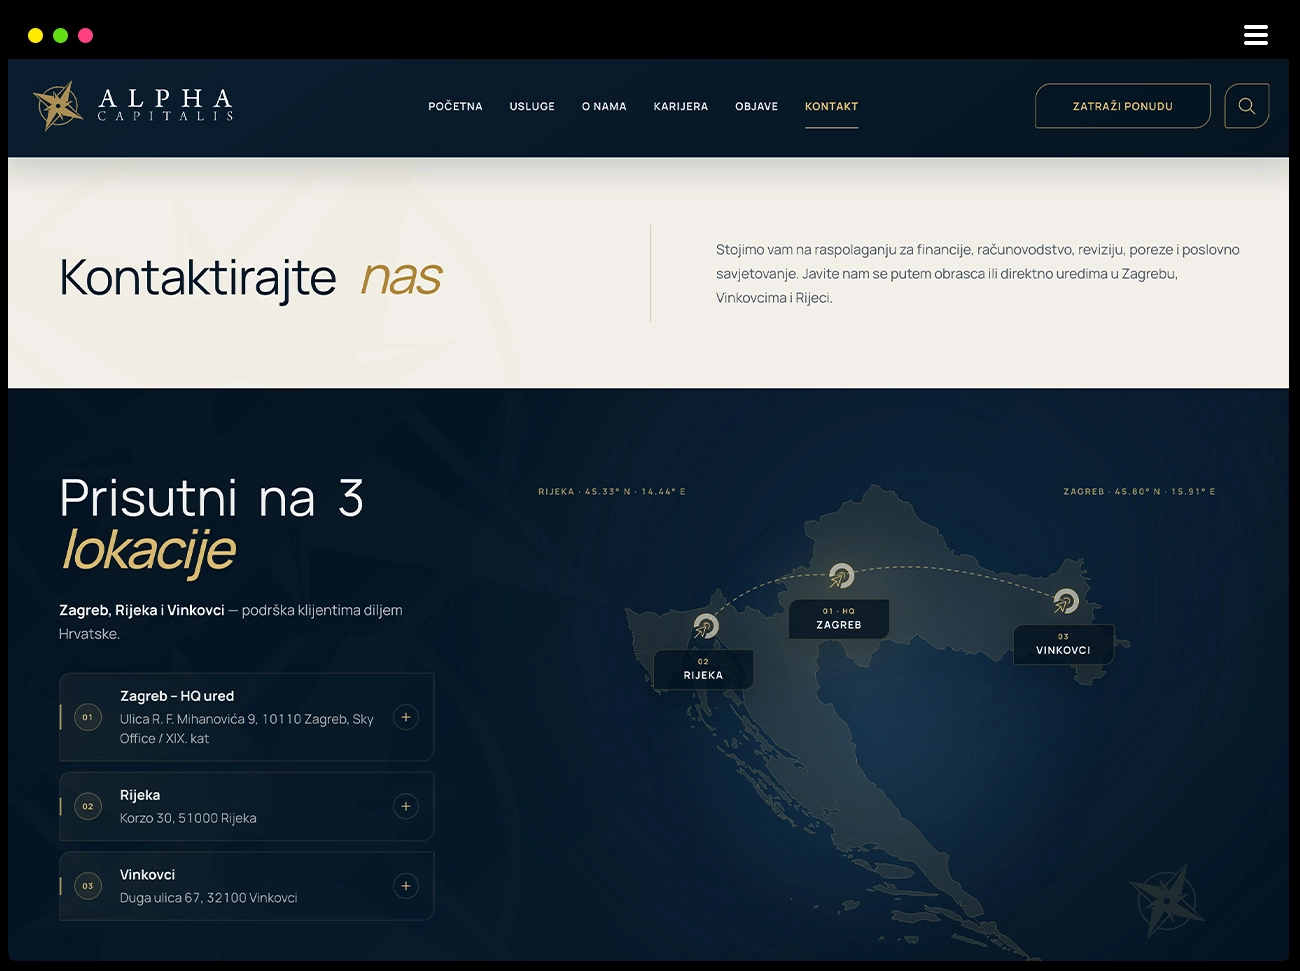Click the Rijeka map pin icon
1300x971 pixels.
pos(706,627)
